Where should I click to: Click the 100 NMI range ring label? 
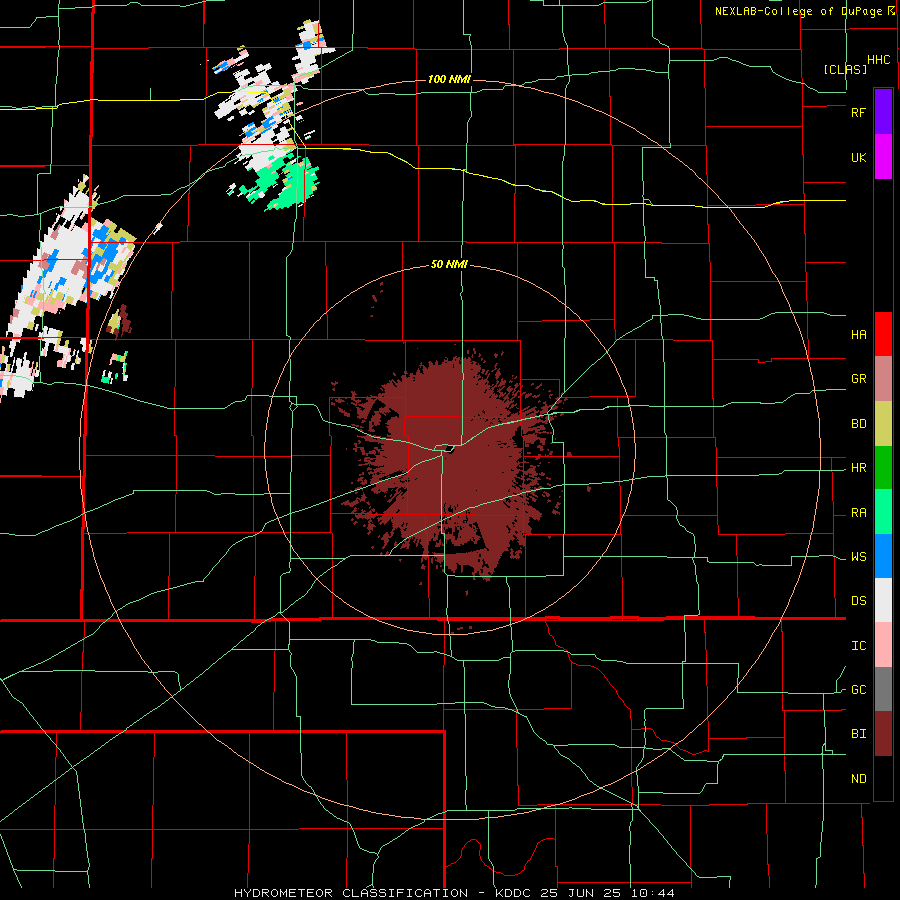449,79
